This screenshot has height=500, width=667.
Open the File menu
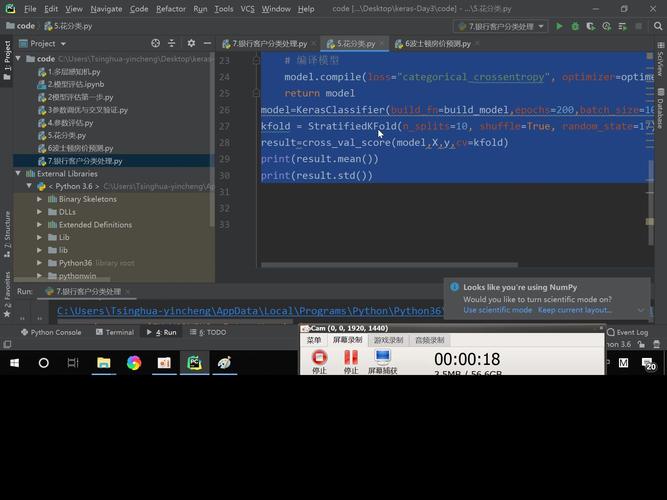(30, 9)
